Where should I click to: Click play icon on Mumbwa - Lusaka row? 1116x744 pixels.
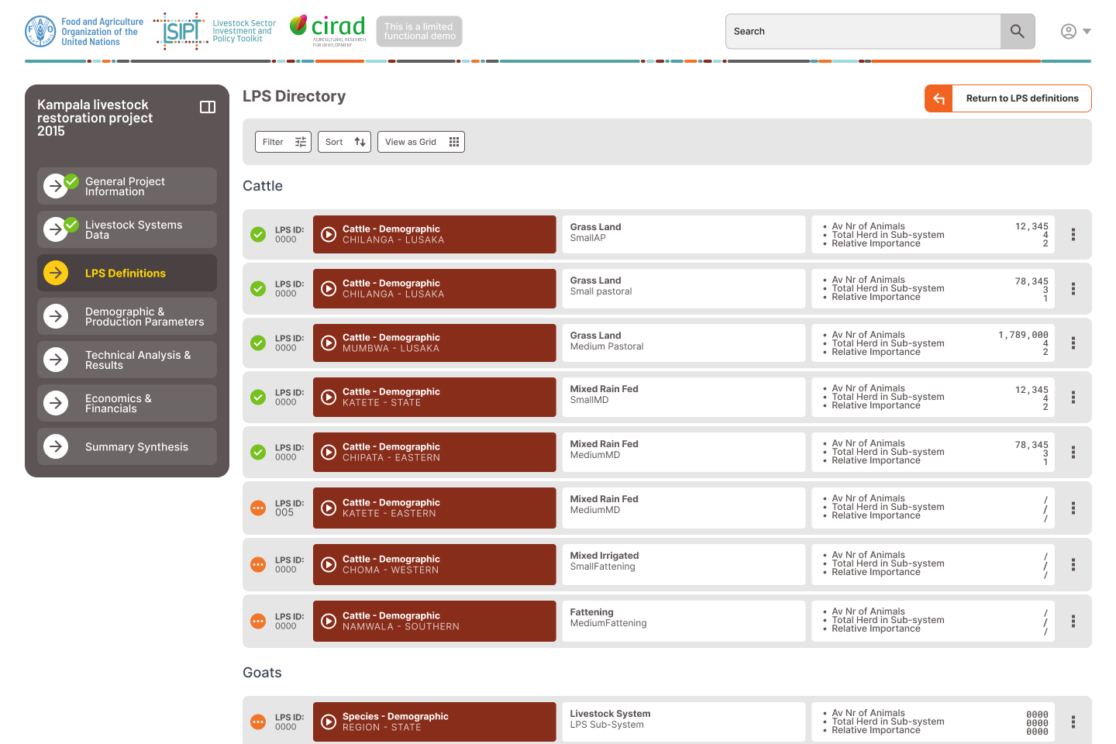coord(328,343)
